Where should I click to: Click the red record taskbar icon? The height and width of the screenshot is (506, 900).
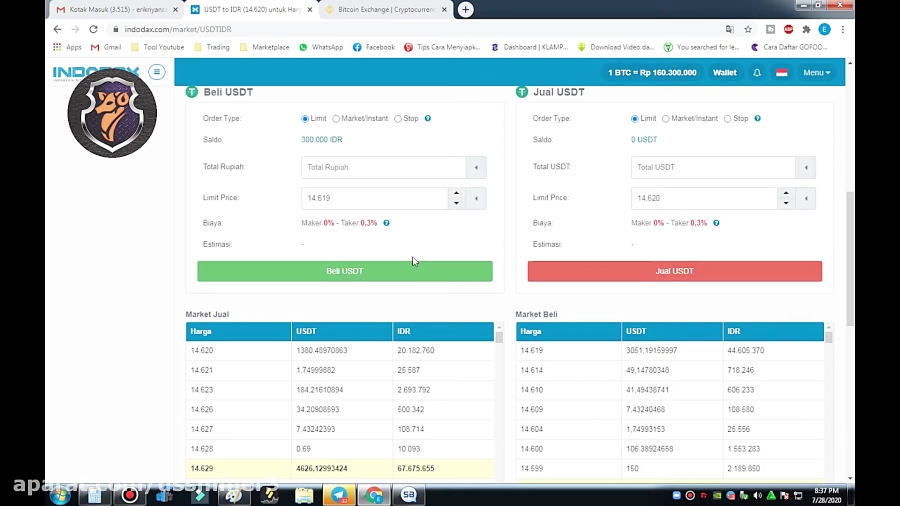(130, 495)
